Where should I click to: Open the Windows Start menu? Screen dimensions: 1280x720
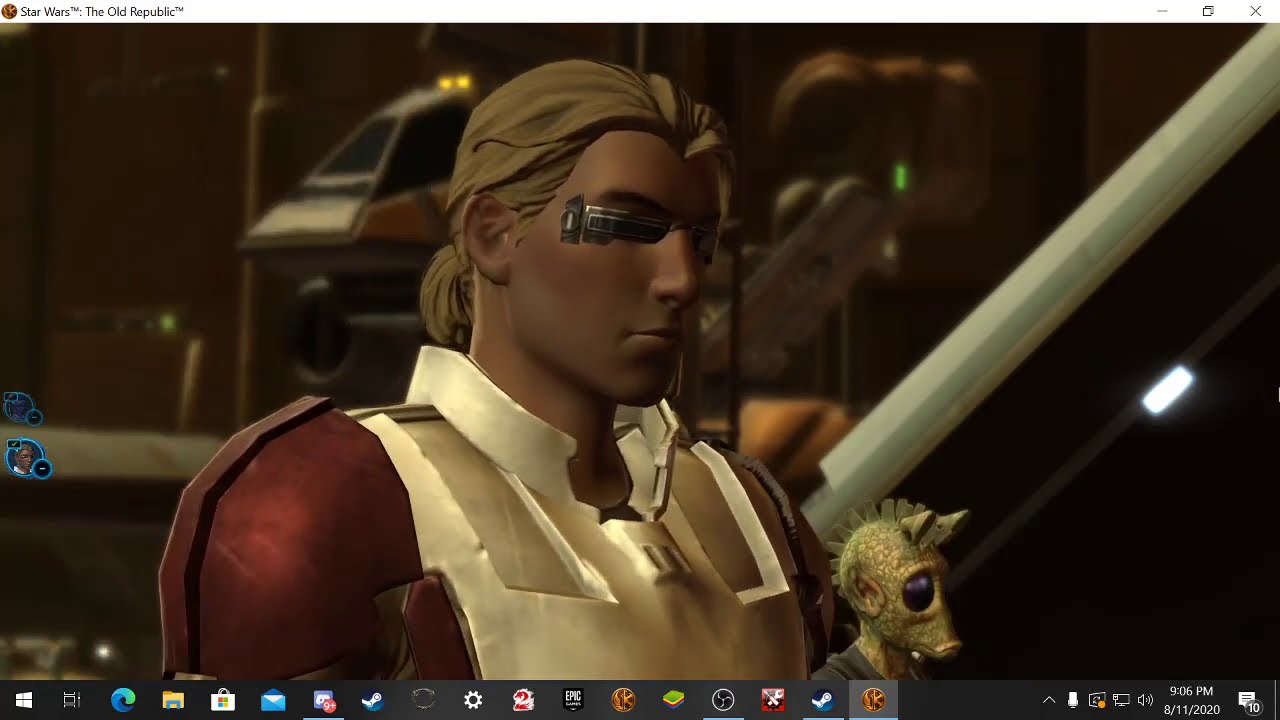point(24,700)
